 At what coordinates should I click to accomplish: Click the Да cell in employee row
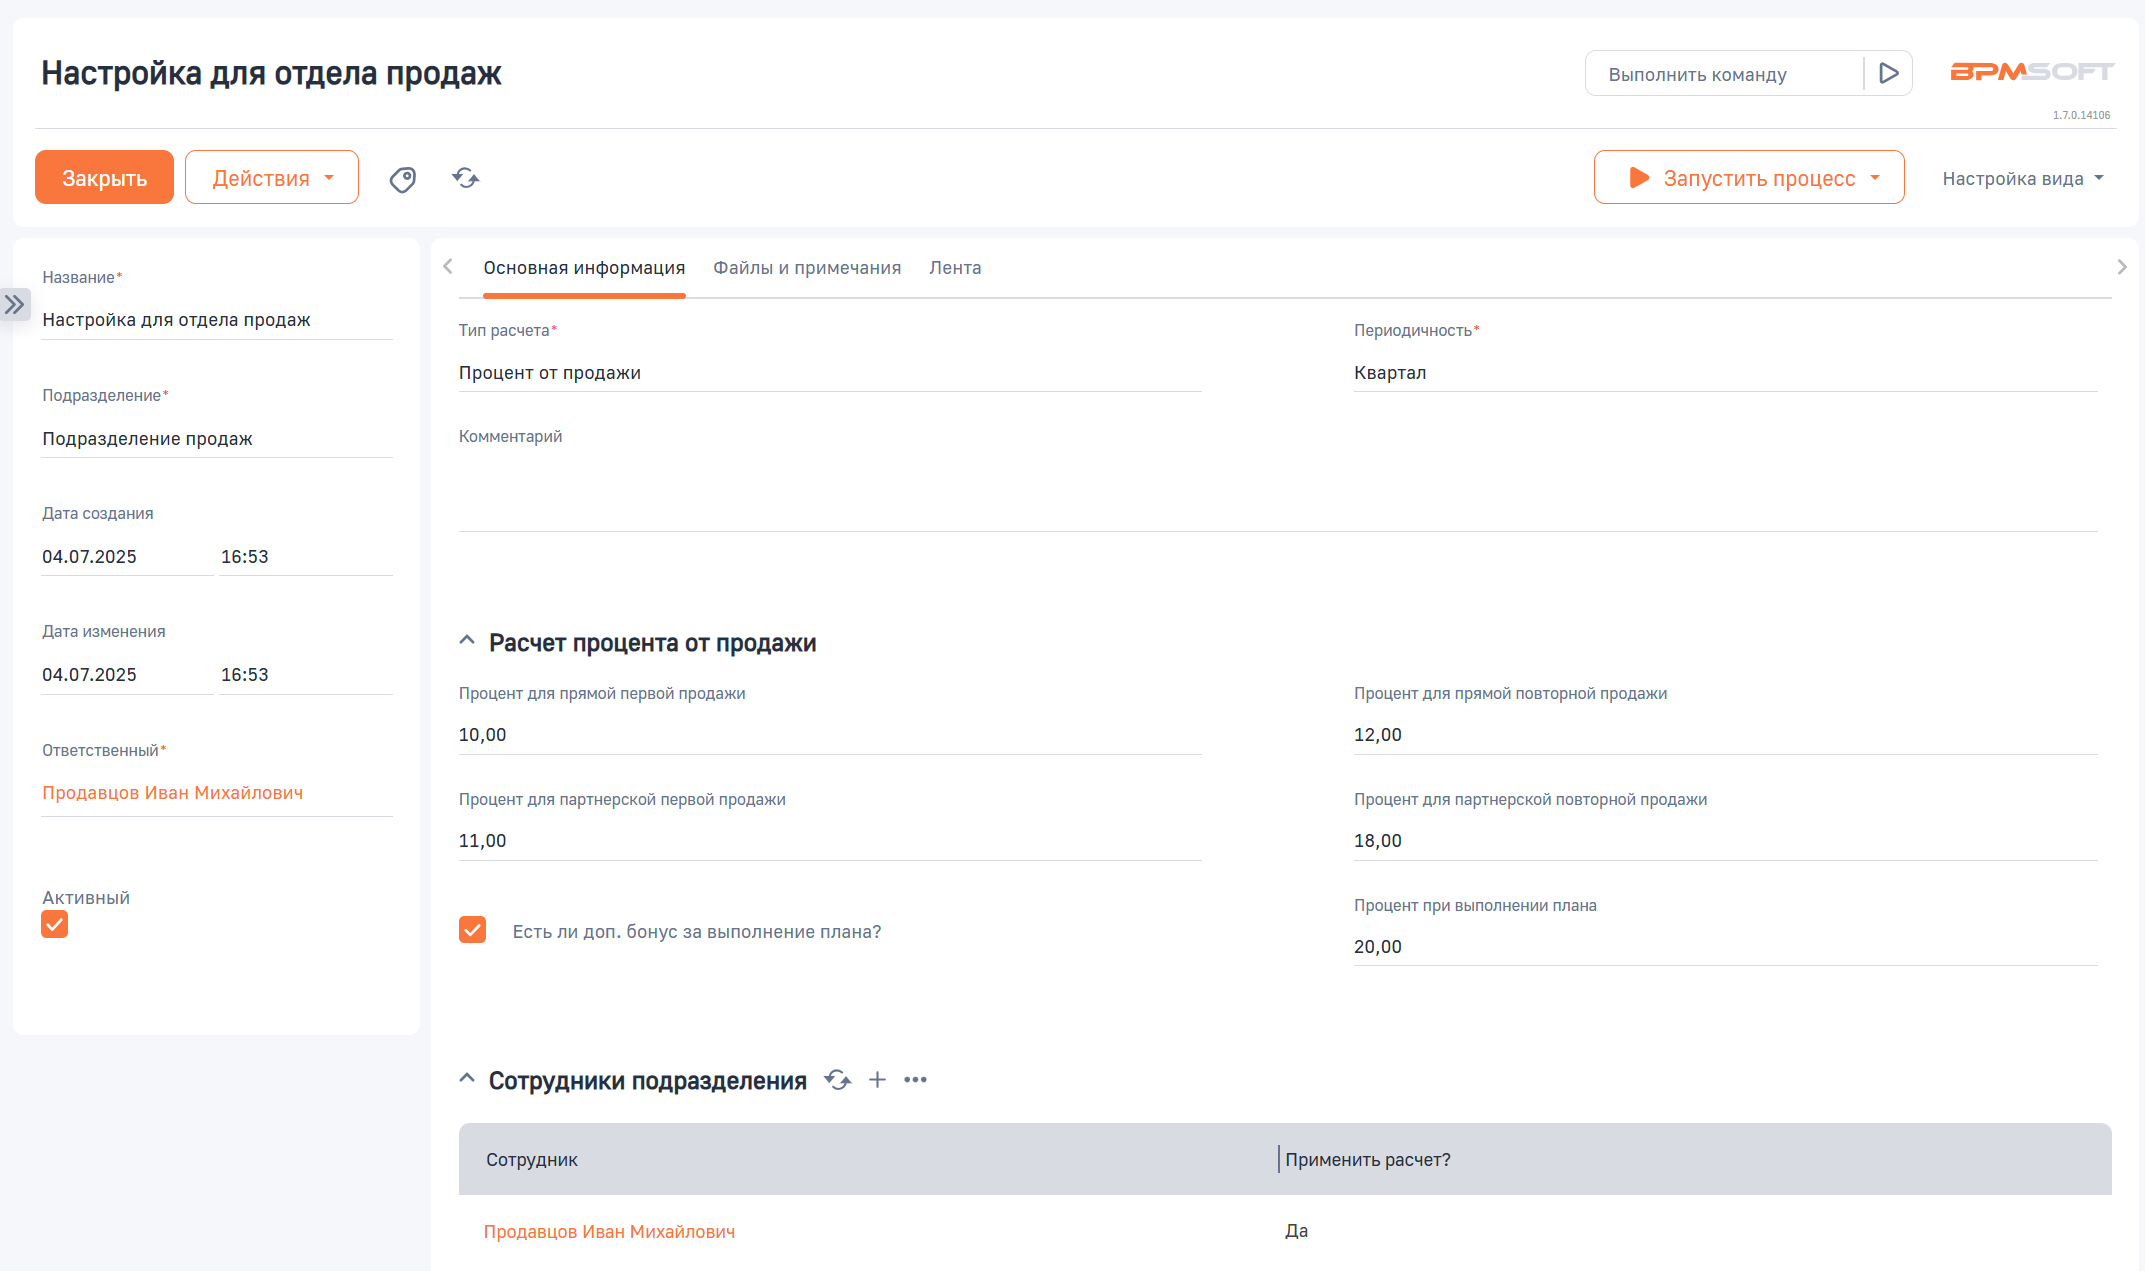(x=1296, y=1231)
